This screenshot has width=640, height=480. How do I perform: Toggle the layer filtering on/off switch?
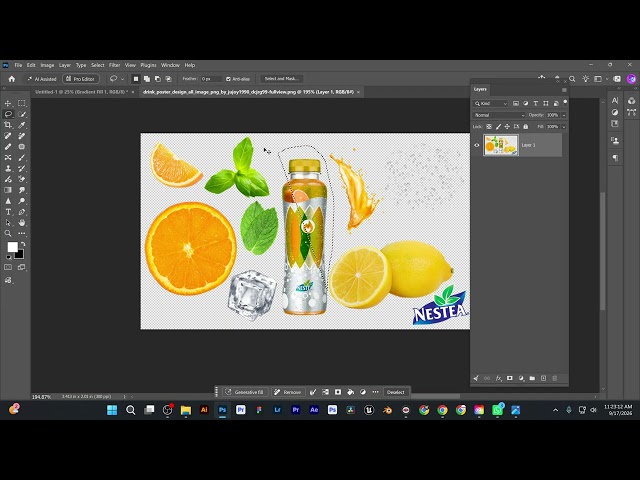pos(565,102)
